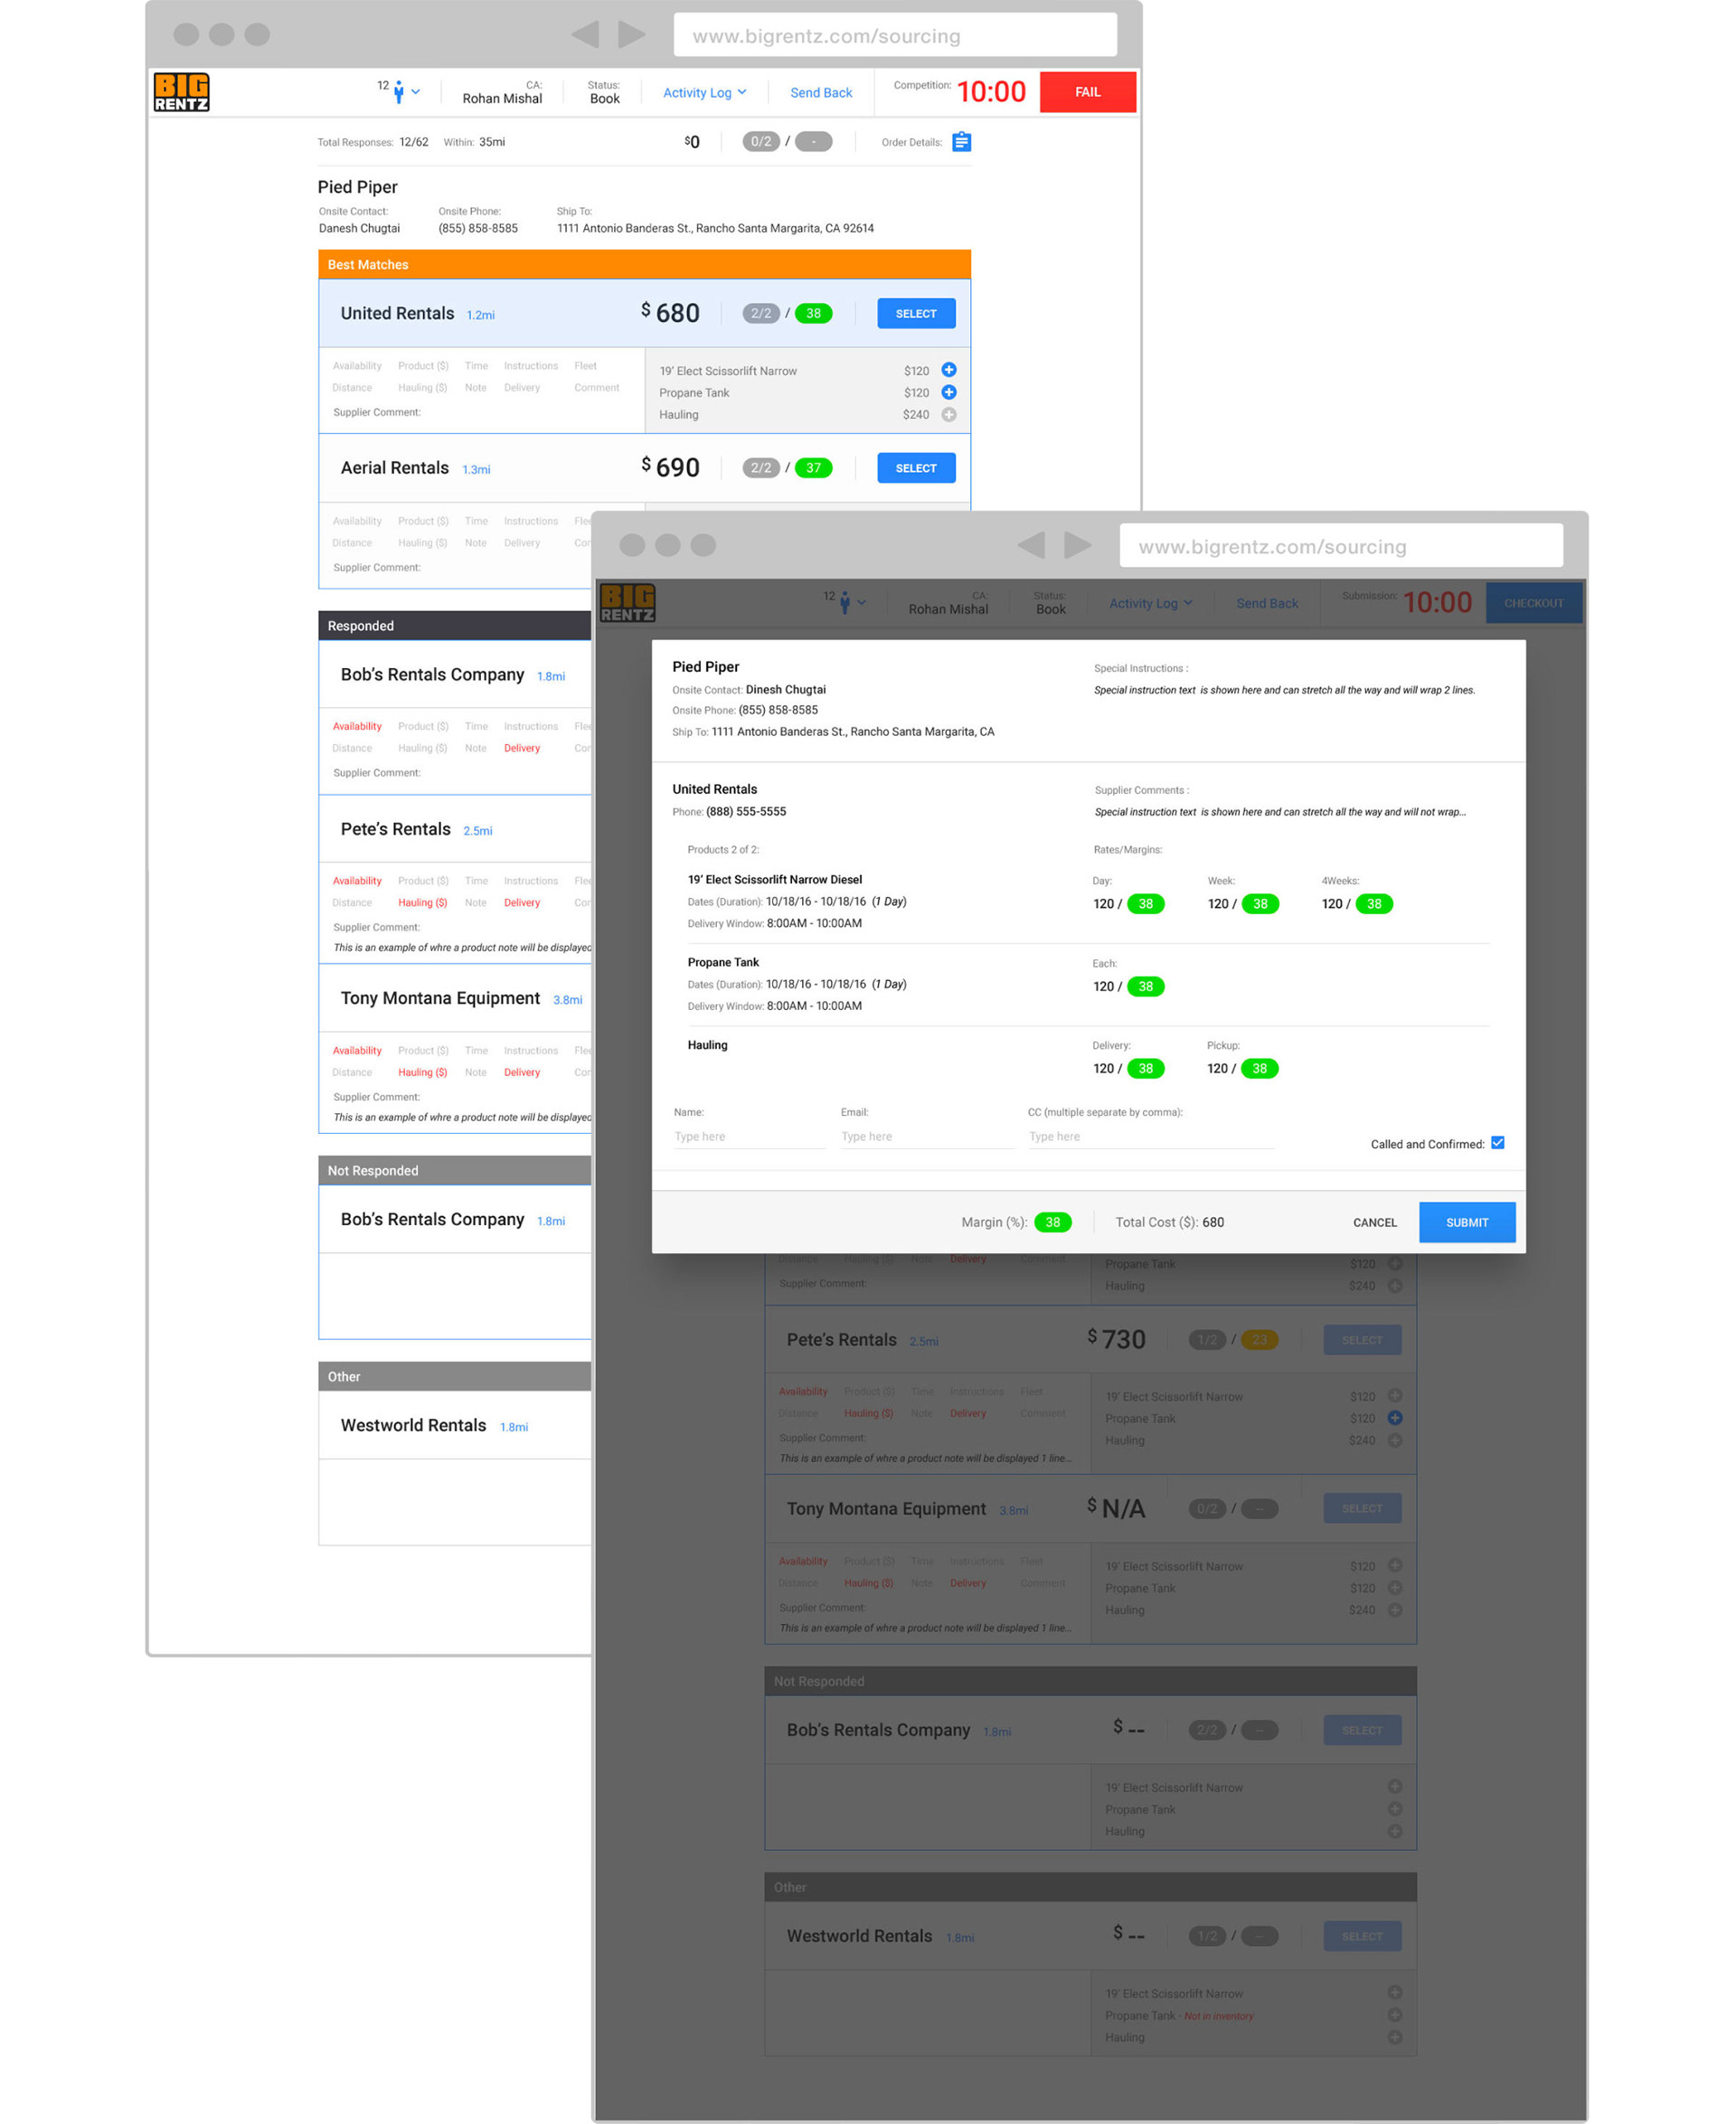Click the Responded section header
This screenshot has height=2124, width=1736.
[455, 626]
